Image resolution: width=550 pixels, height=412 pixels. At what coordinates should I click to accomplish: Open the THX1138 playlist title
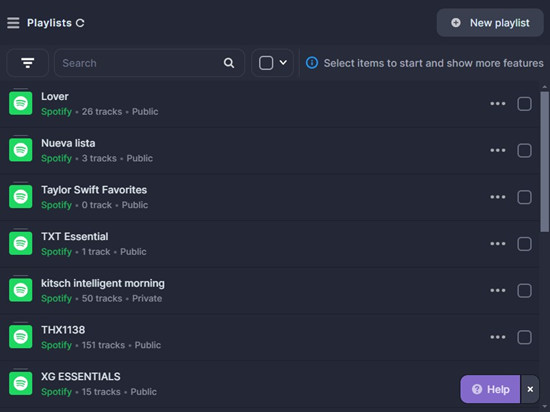(x=63, y=330)
